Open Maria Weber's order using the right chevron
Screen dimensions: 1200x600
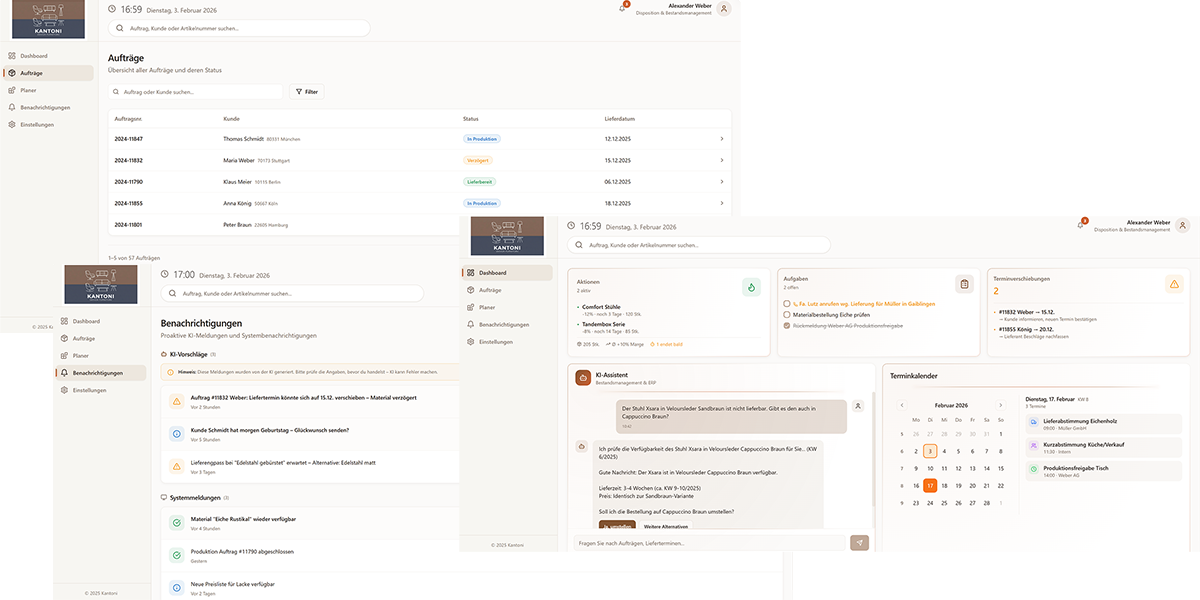(721, 160)
